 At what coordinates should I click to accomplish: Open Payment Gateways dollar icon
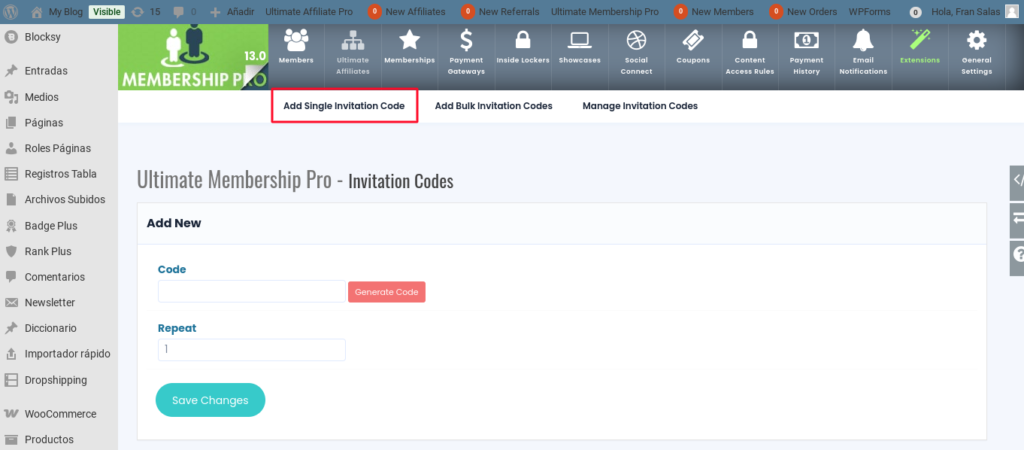466,40
